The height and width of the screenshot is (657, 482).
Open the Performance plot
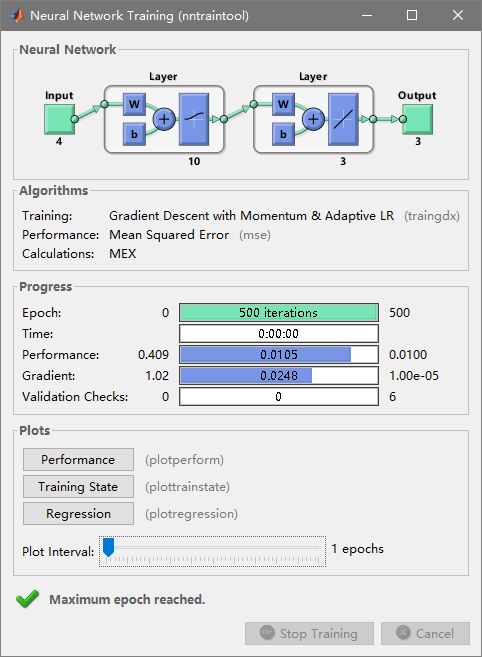coord(78,459)
